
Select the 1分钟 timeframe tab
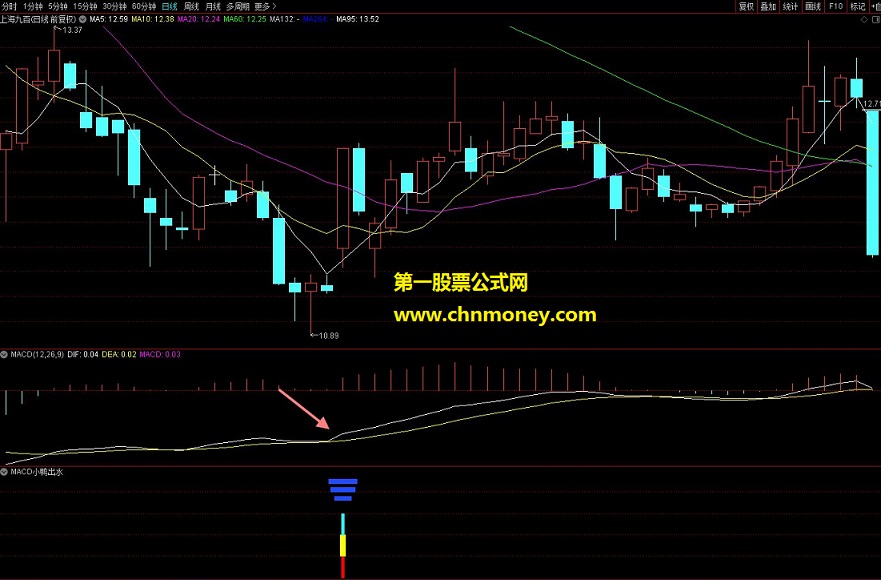tap(33, 6)
